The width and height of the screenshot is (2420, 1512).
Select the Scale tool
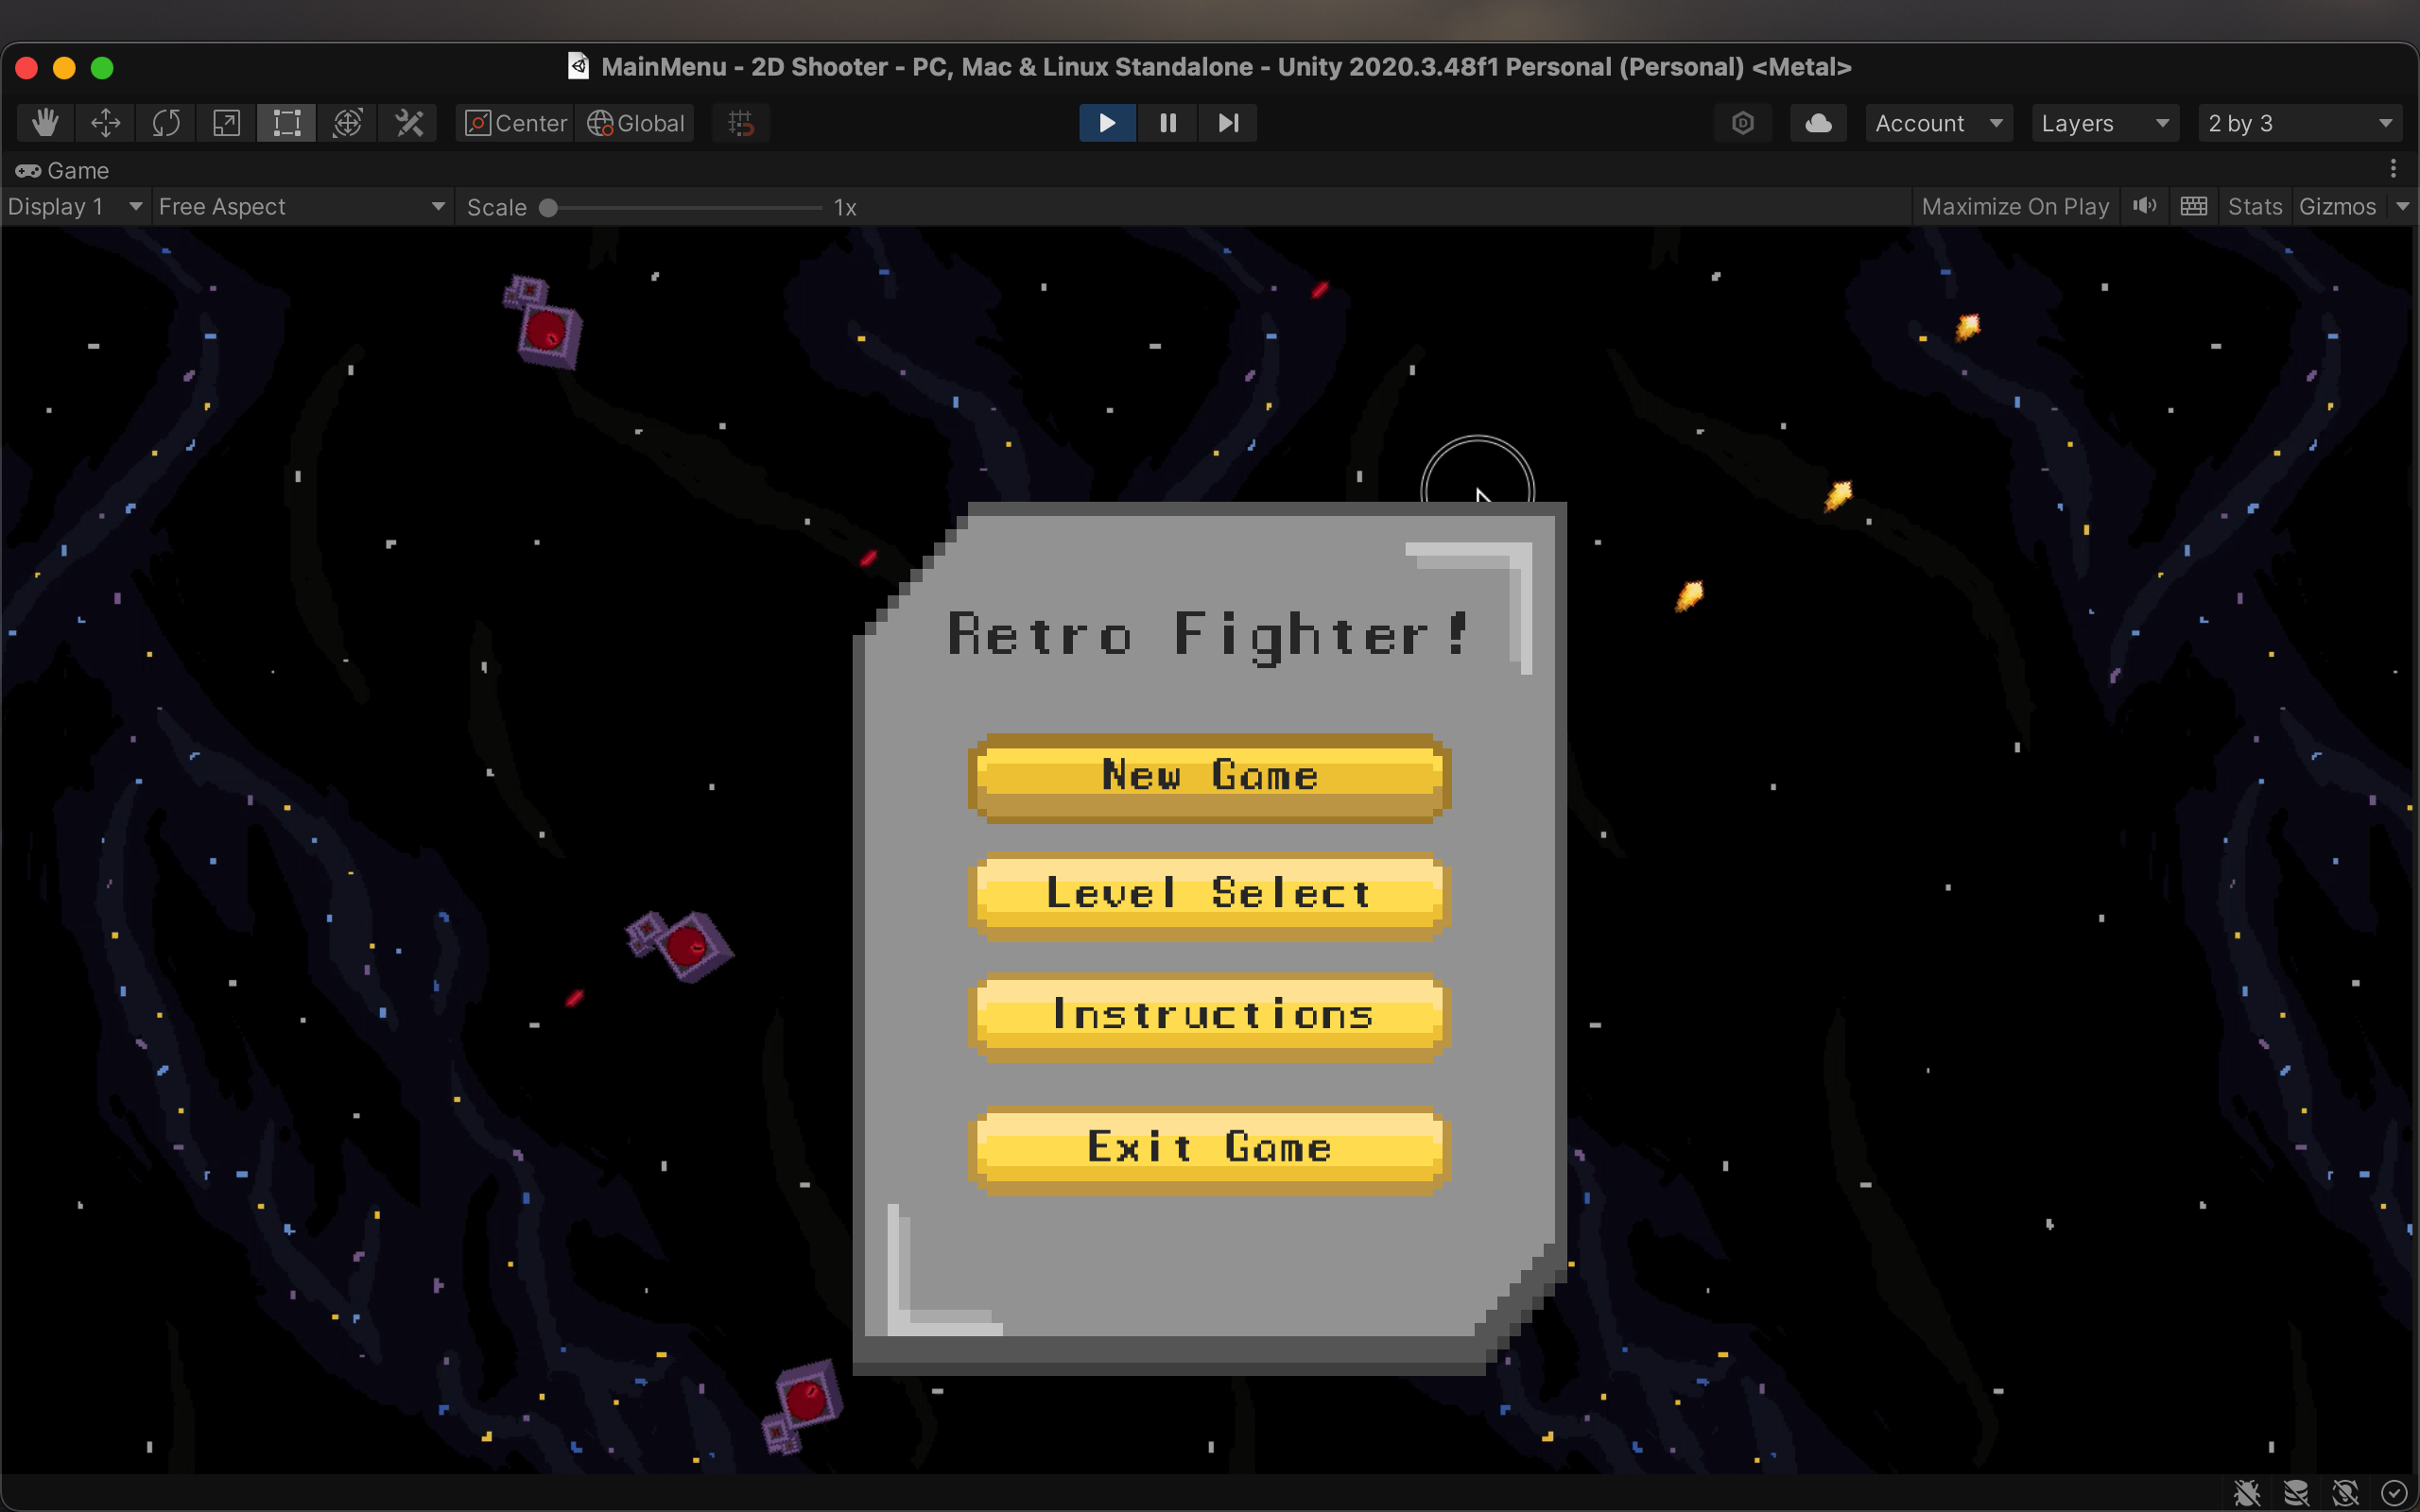click(227, 123)
